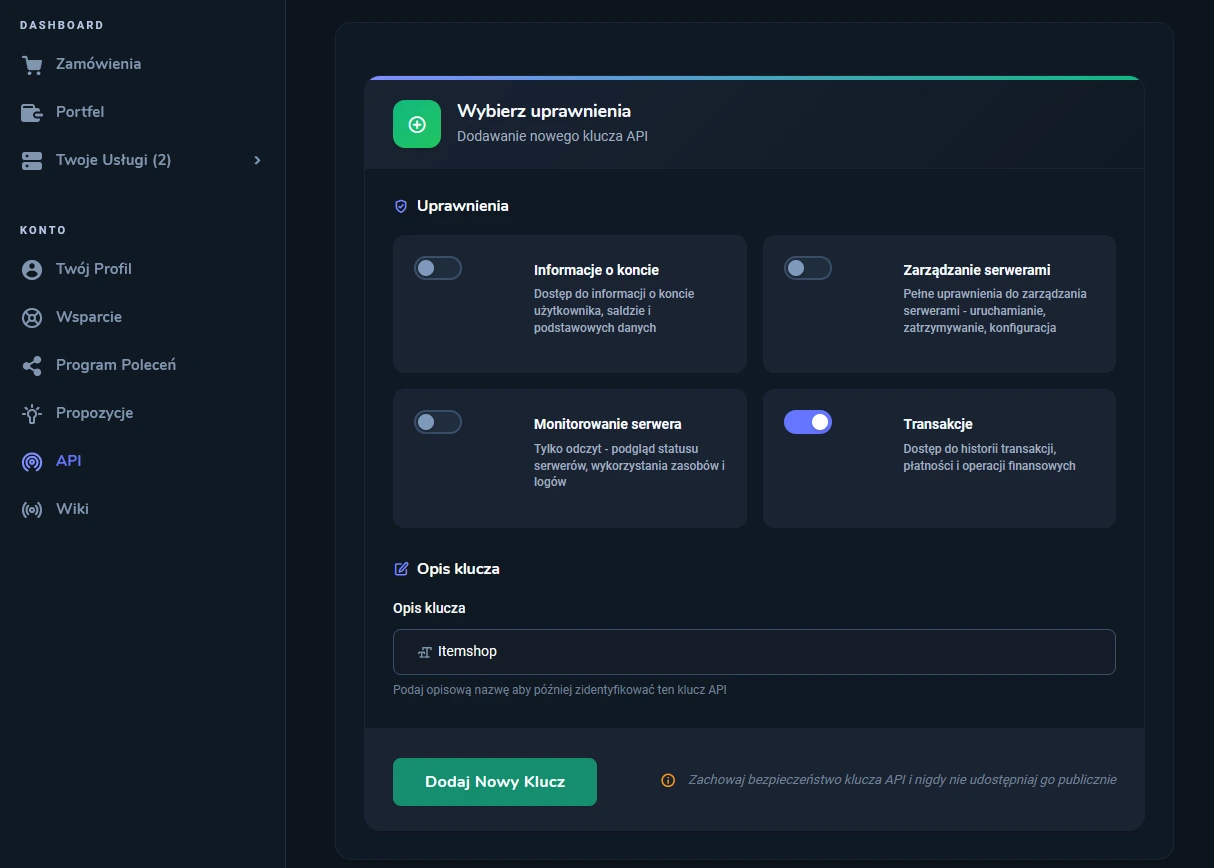Enable the Informacje o koncie toggle
The height and width of the screenshot is (868, 1214).
pyautogui.click(x=438, y=268)
